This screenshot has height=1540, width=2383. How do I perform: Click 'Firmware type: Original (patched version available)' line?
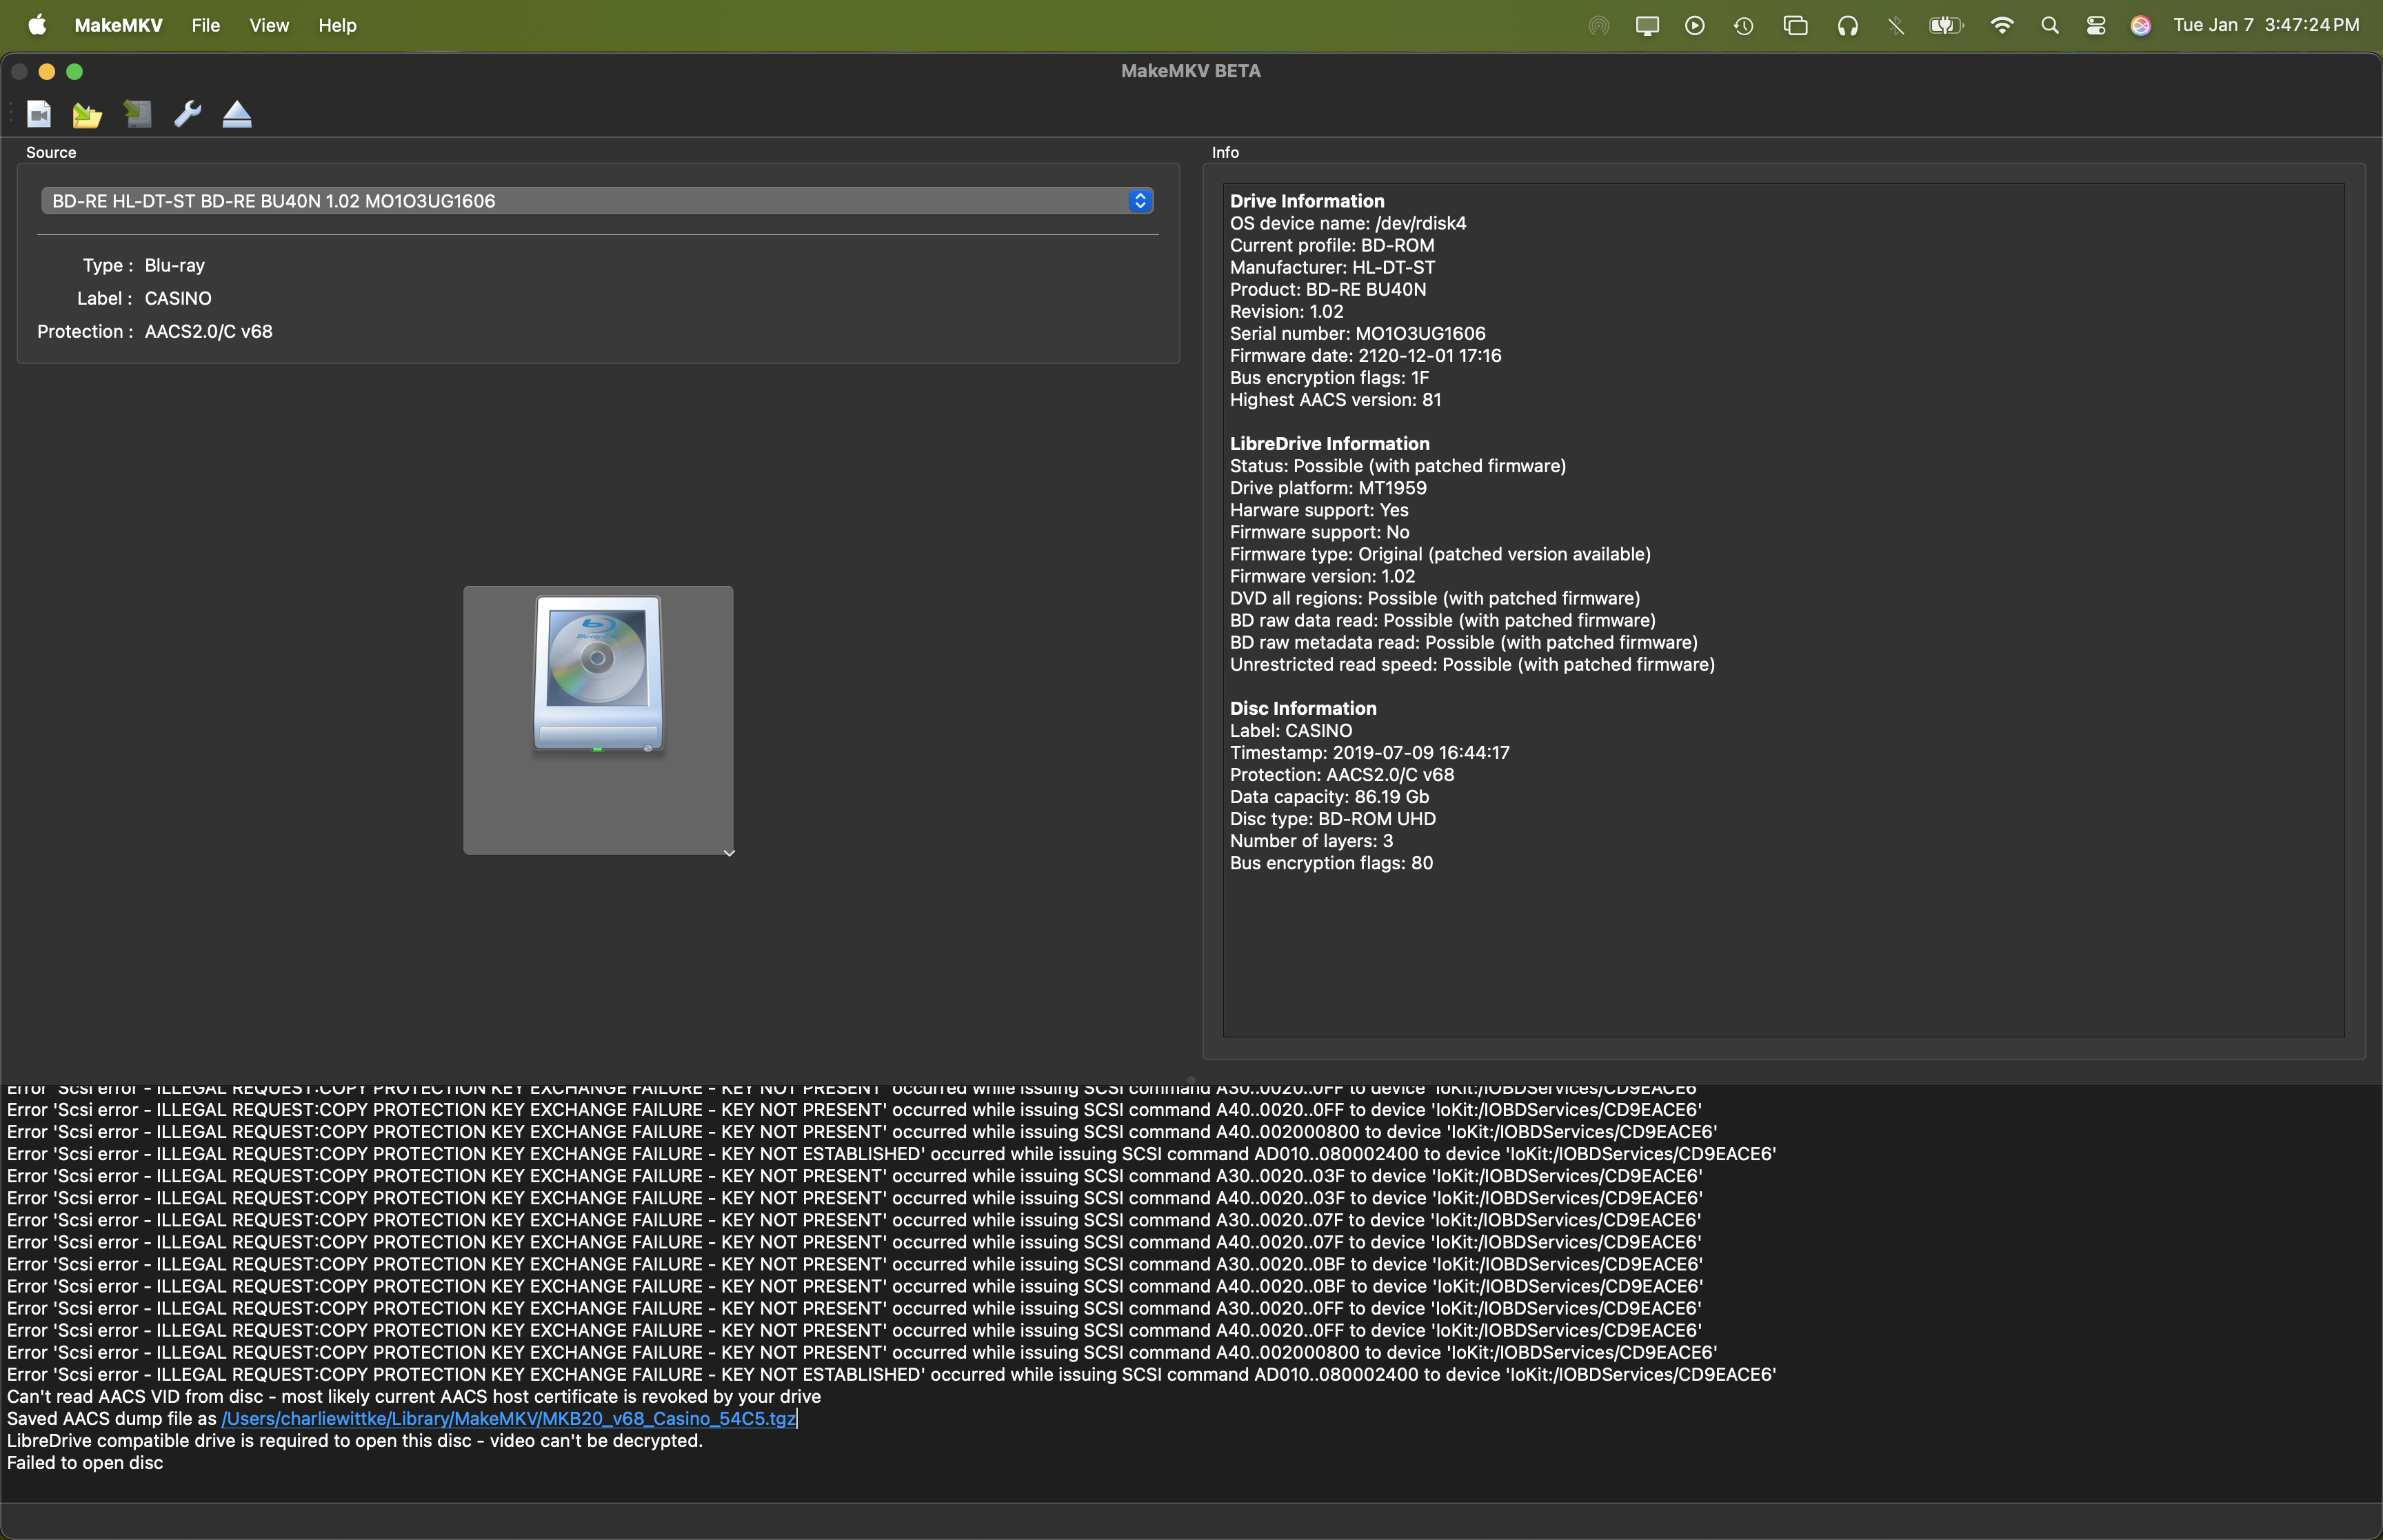1440,554
